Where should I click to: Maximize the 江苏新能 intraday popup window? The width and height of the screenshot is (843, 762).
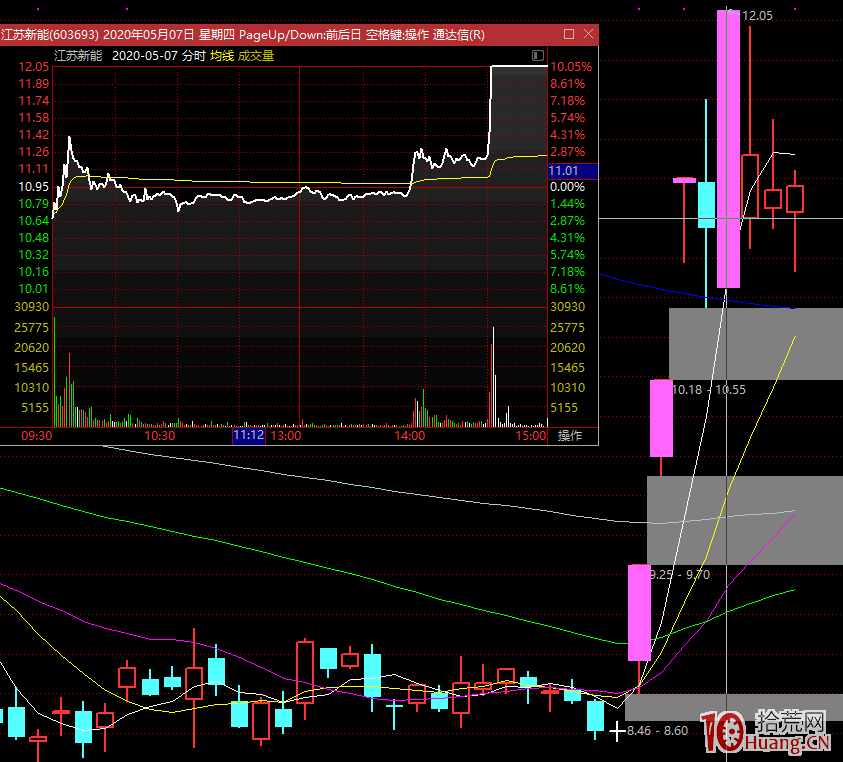(567, 35)
